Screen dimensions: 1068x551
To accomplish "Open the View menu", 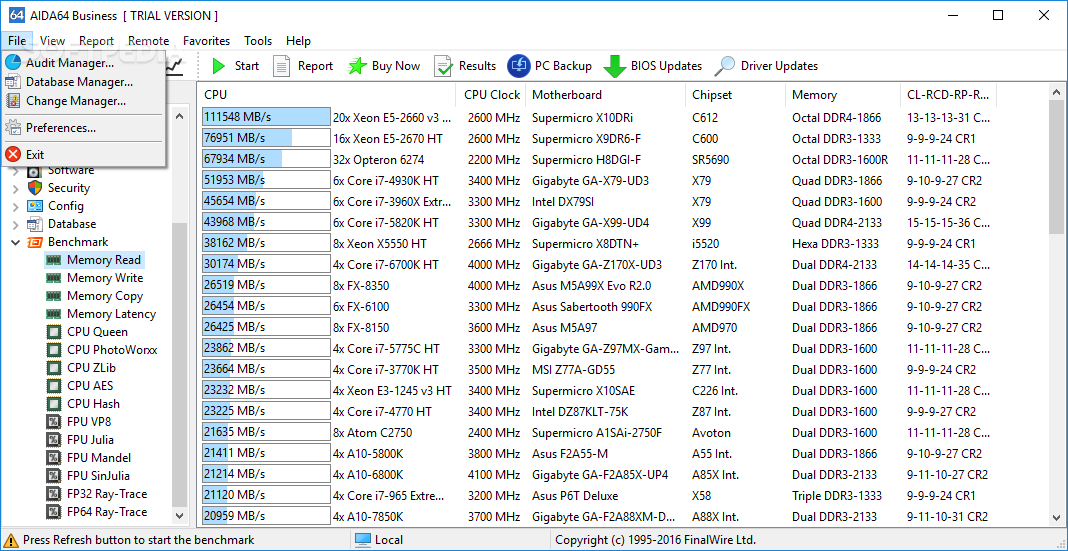I will point(52,41).
